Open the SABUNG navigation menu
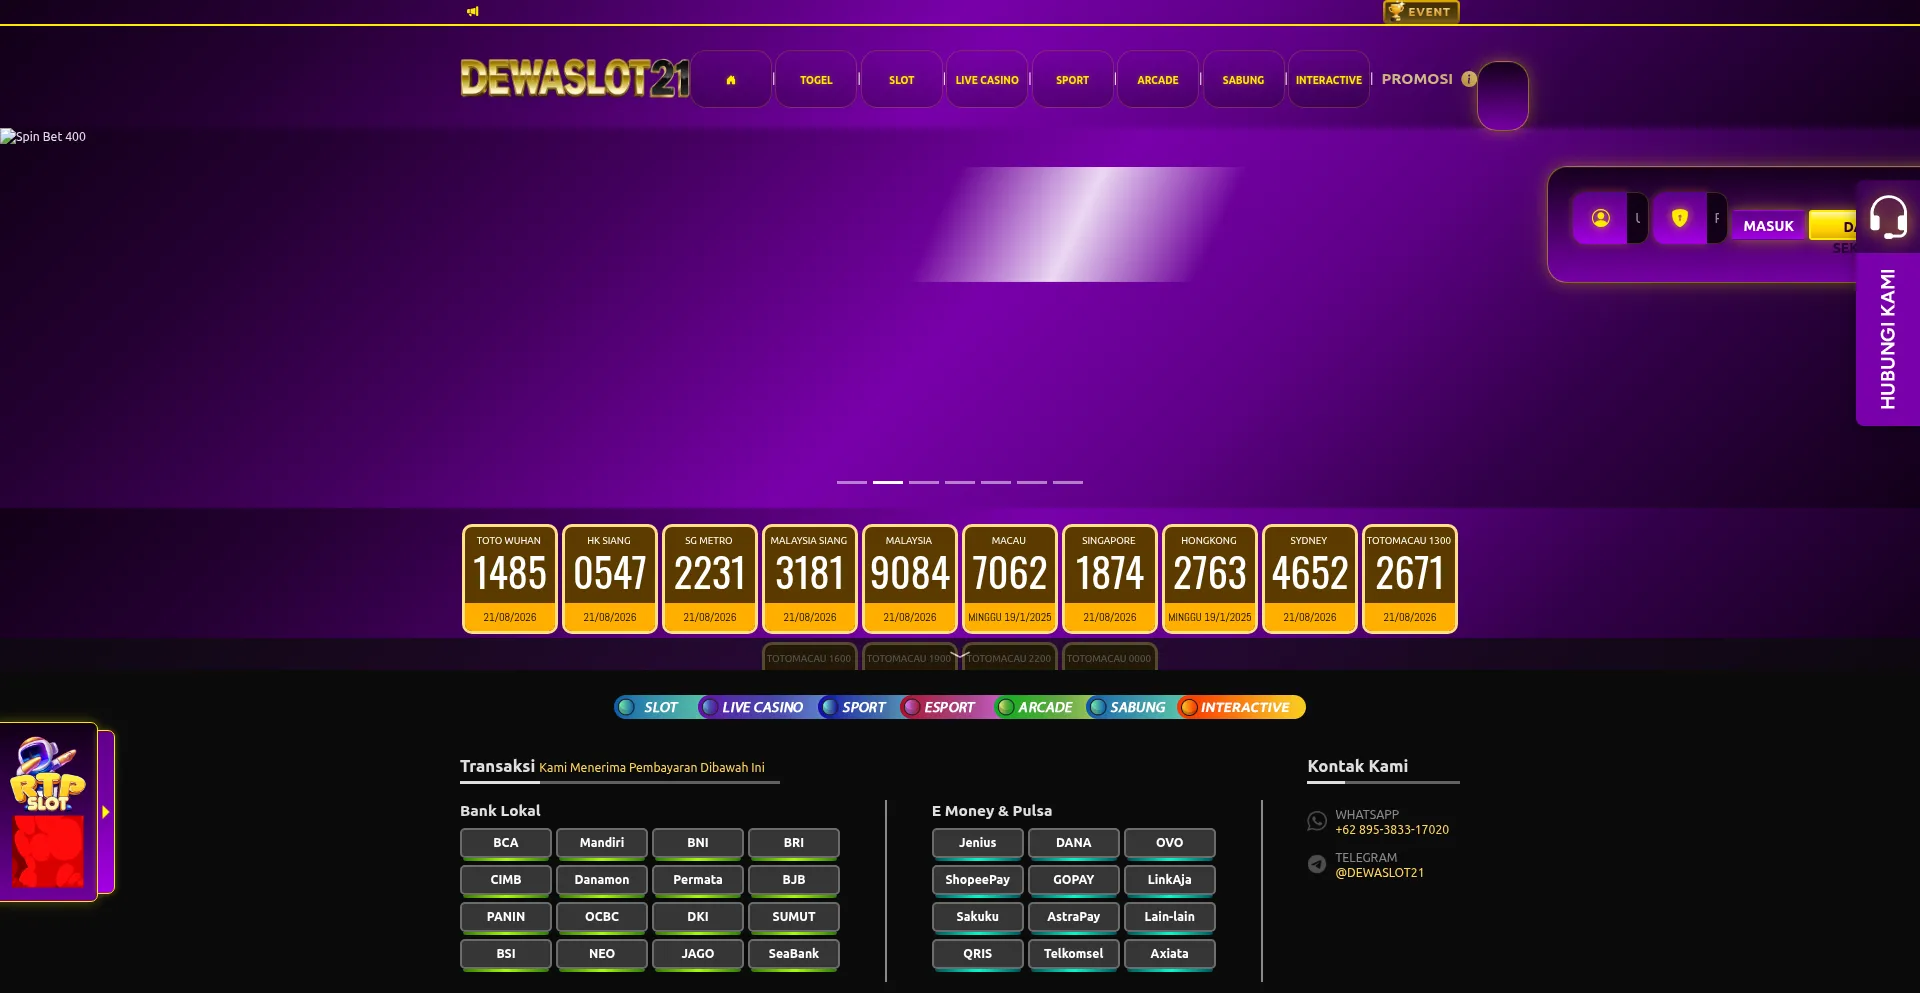Image resolution: width=1920 pixels, height=993 pixels. point(1243,80)
